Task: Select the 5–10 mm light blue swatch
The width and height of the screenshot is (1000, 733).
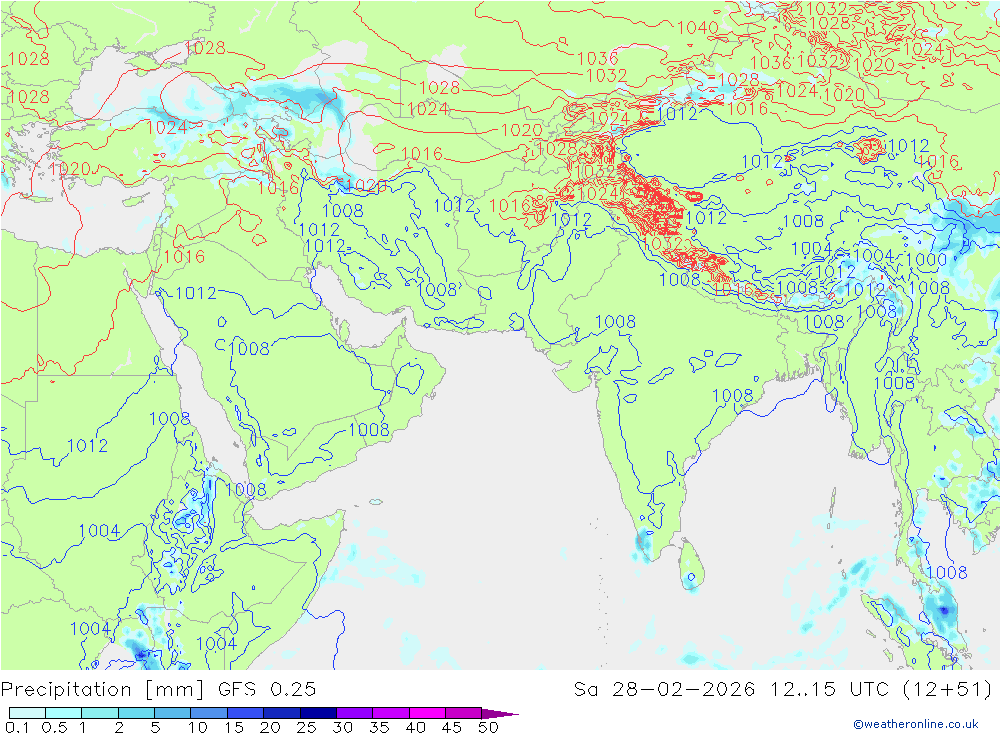Action: [x=172, y=713]
